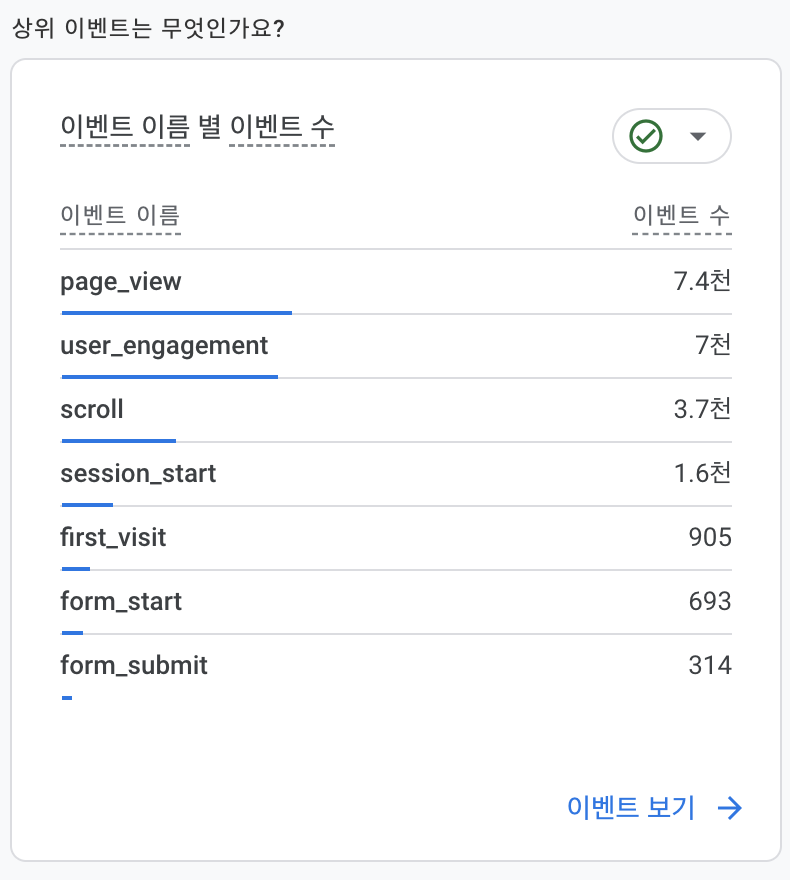
Task: Click the 7.4천 count for page_view
Action: coord(702,281)
